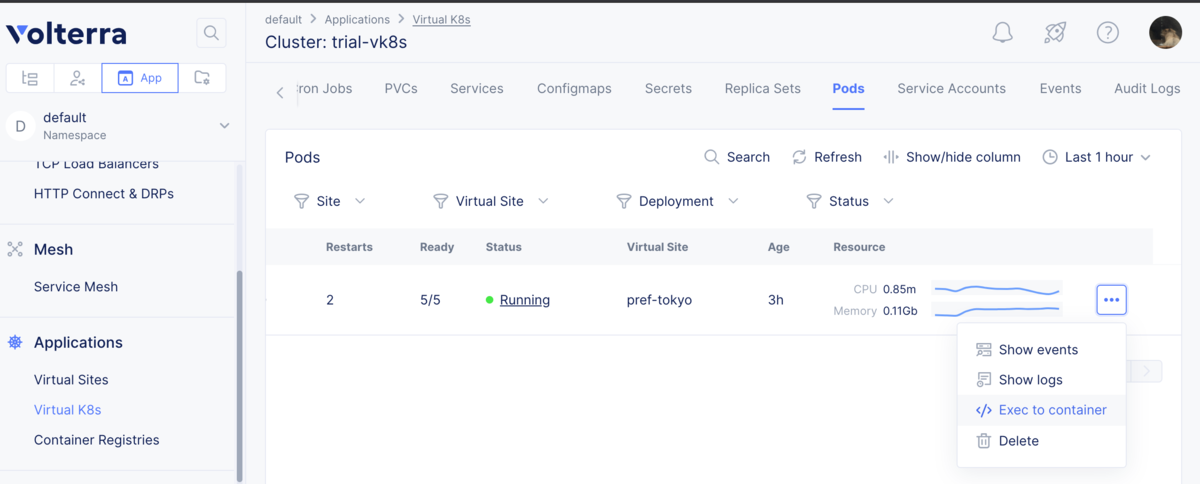Screen dimensions: 1200x484
Task: Open the Last 1 hour time dropdown
Action: coord(1097,157)
